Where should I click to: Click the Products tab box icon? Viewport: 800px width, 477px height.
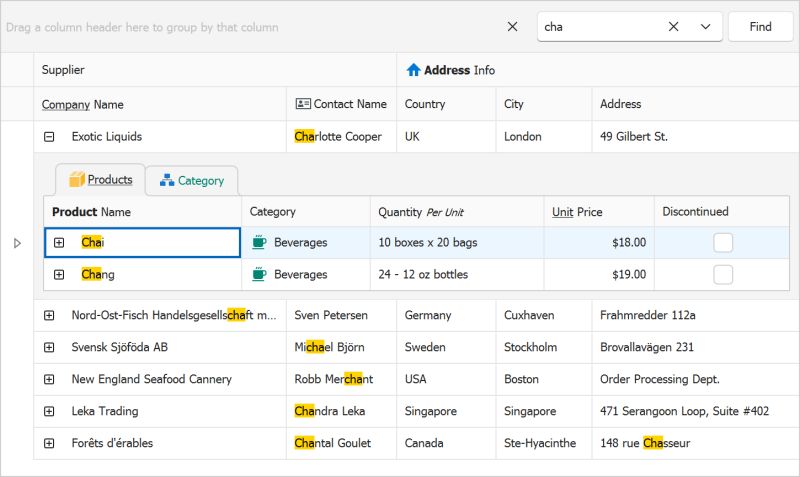(x=76, y=180)
